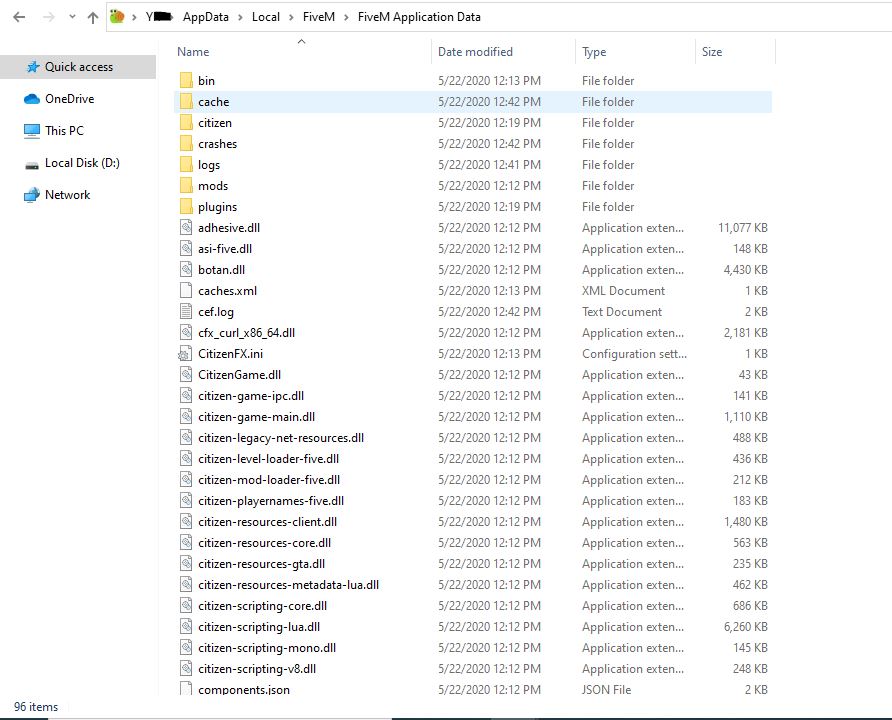This screenshot has width=892, height=720.
Task: Select file name citizen-resources-core.dll
Action: coord(265,543)
